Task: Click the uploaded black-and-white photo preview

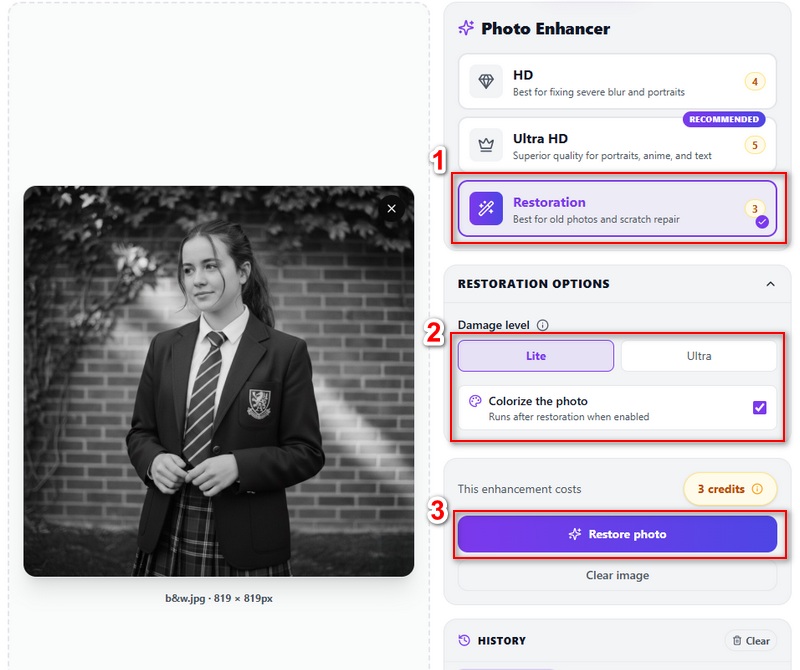Action: [x=219, y=381]
